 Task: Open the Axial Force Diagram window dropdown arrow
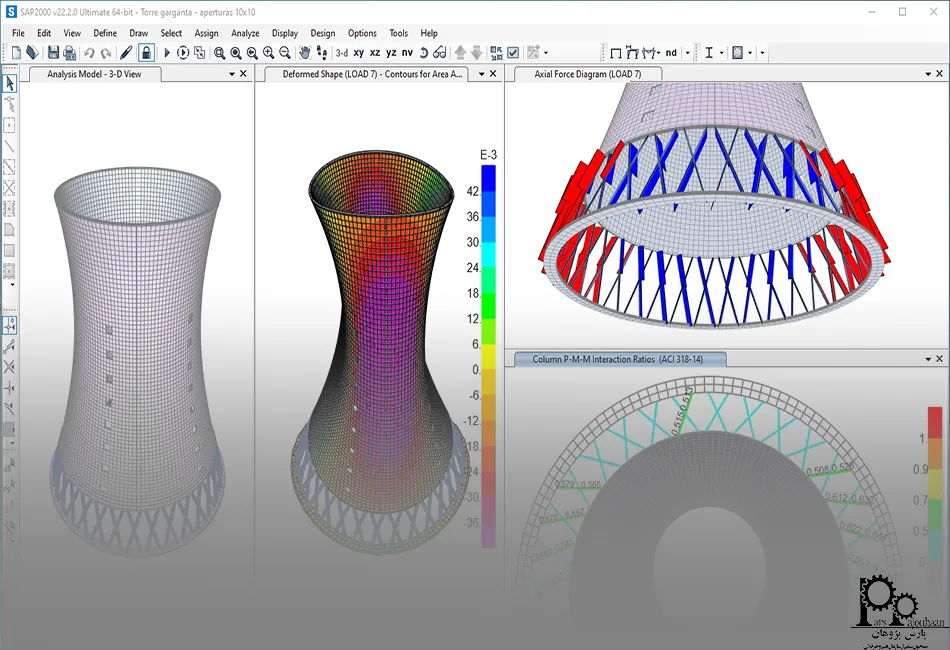[x=927, y=74]
